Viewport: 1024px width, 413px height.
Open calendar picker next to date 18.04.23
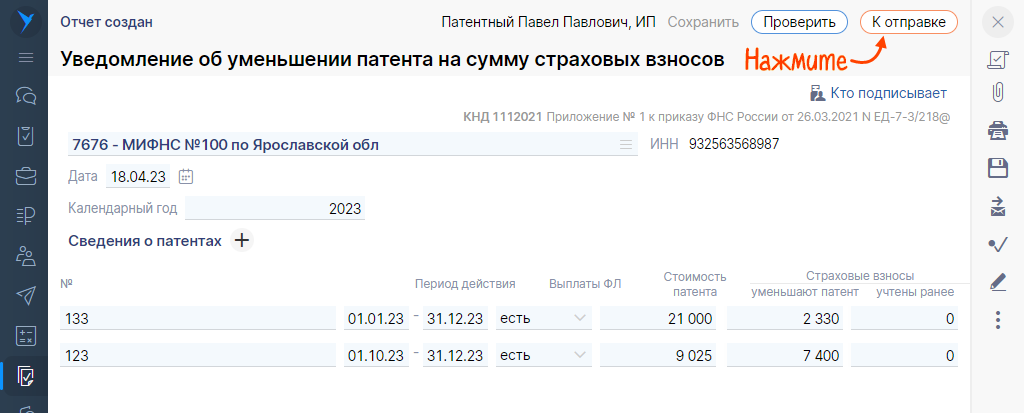185,176
